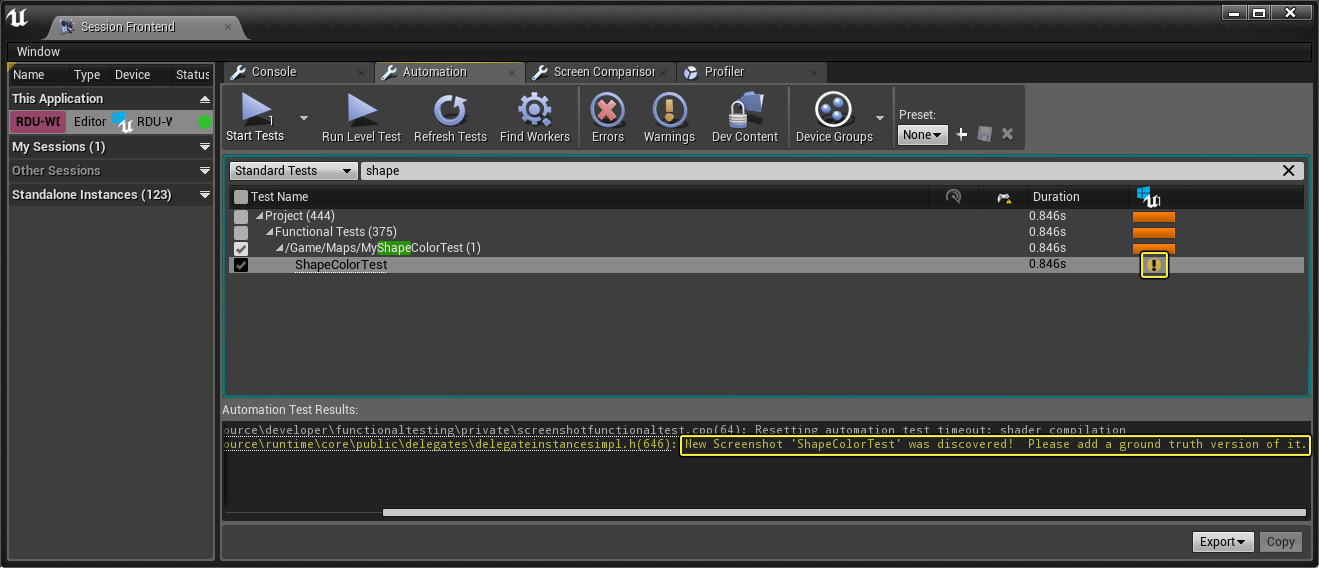
Task: Open the Preset None dropdown
Action: pyautogui.click(x=922, y=135)
